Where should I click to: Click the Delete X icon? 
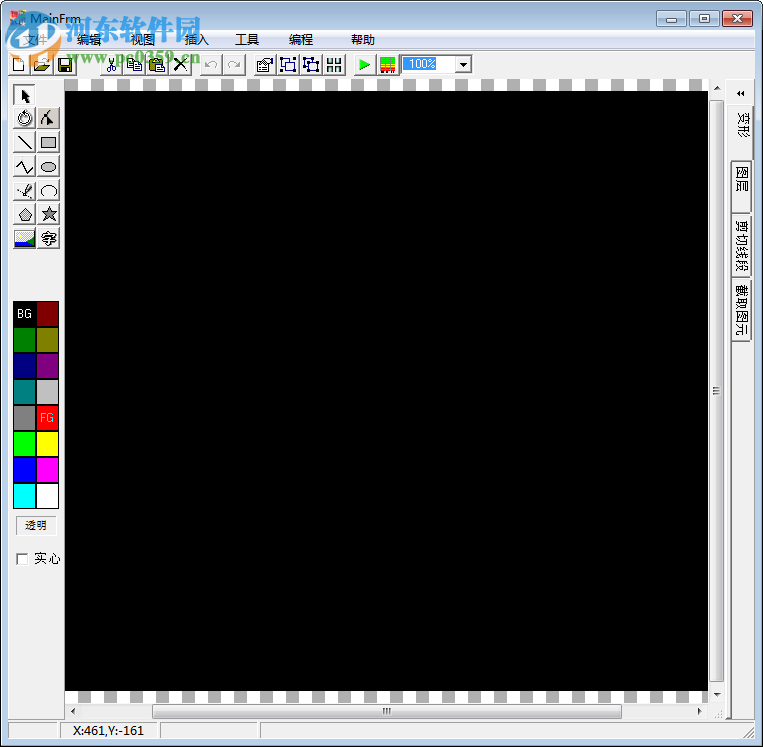(x=181, y=64)
